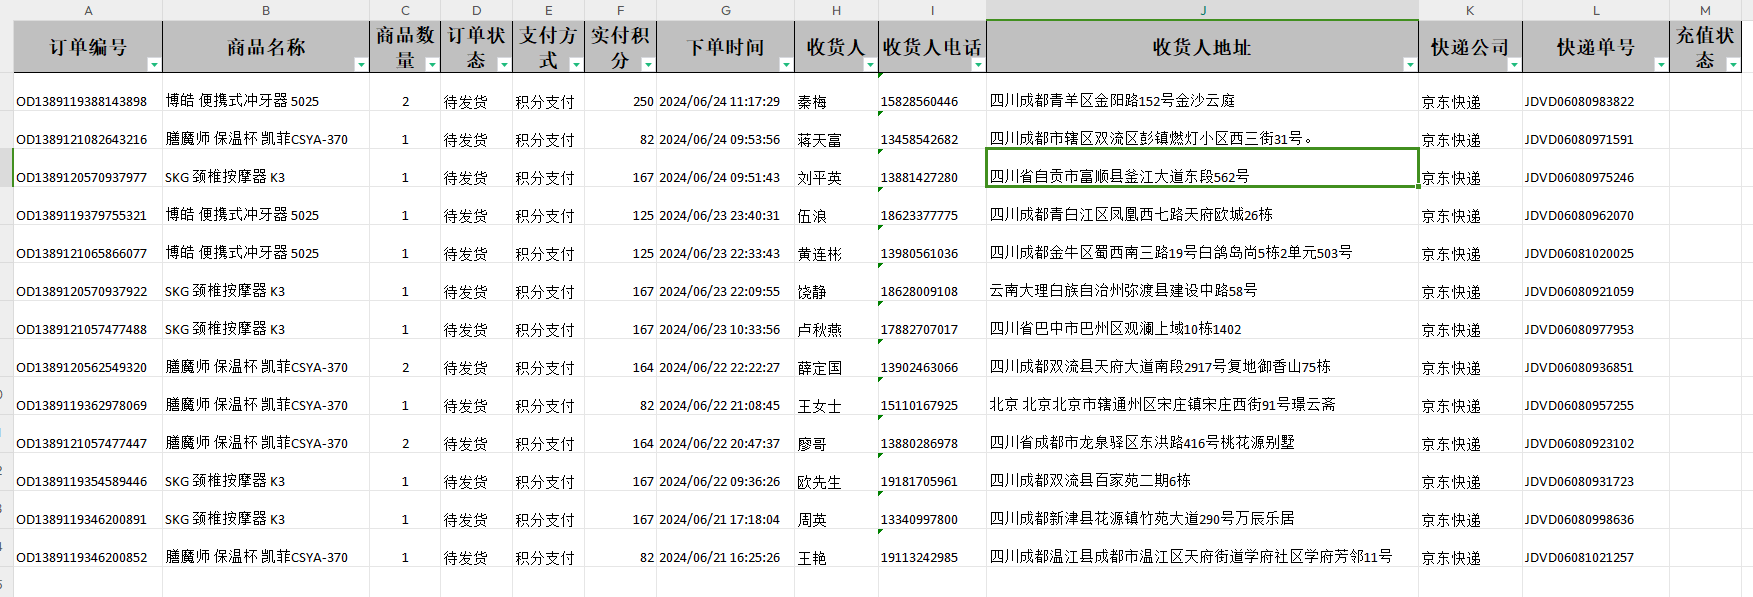Select phone number 18623377775
The width and height of the screenshot is (1753, 597).
pyautogui.click(x=919, y=216)
